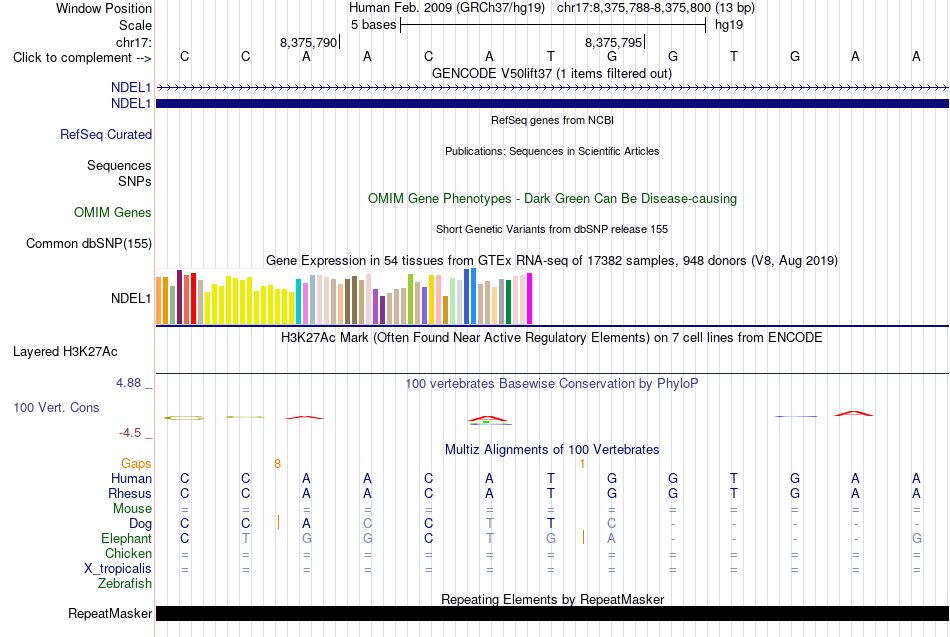The height and width of the screenshot is (637, 950).
Task: Open the NDEL1 label beside the arrowed intron line
Action: (x=131, y=87)
